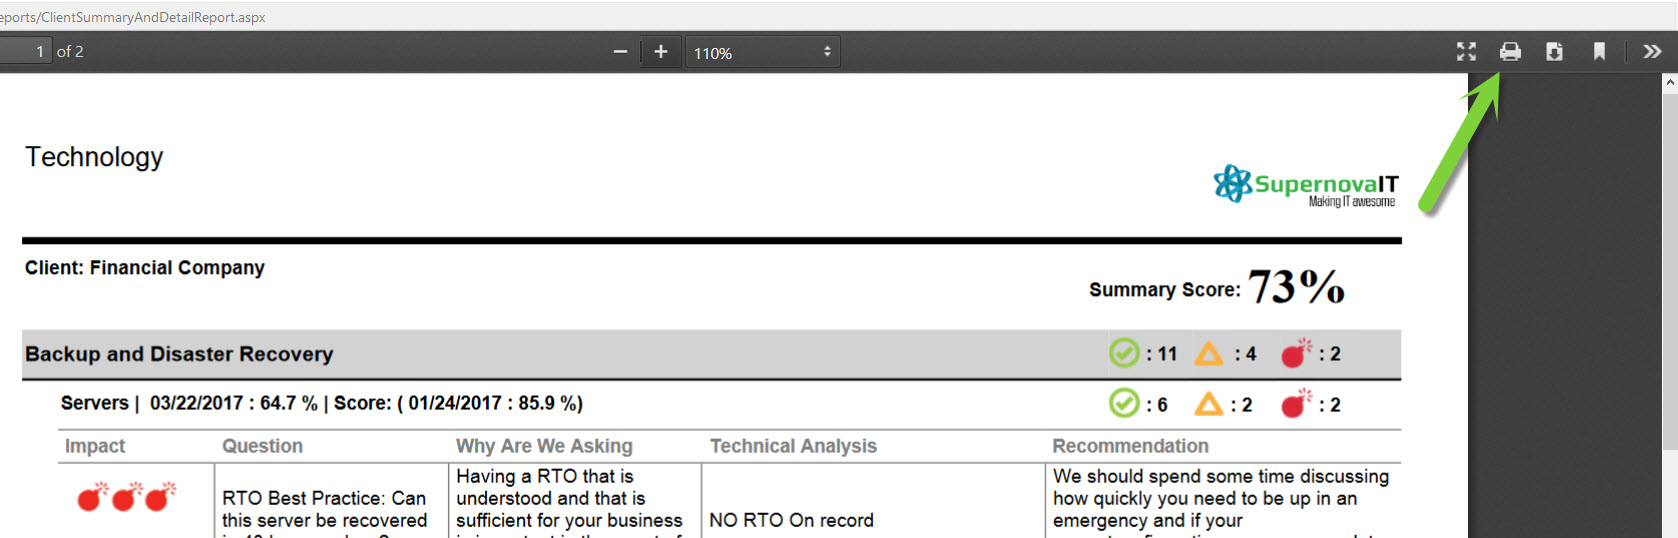
Task: Click the page number input field
Action: click(x=24, y=51)
